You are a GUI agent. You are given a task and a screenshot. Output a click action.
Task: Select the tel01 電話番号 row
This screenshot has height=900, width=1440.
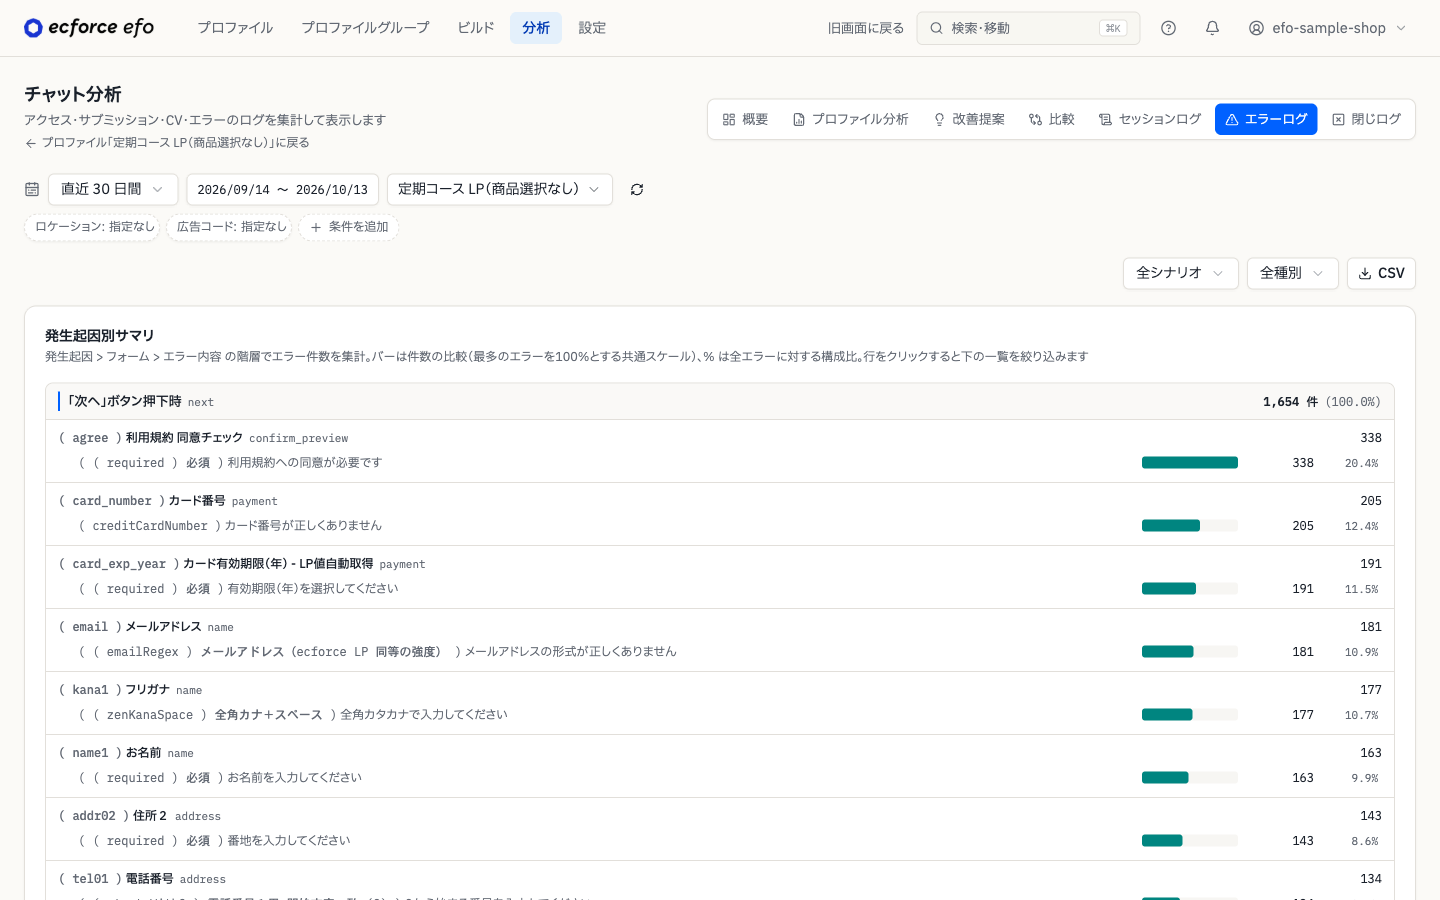(720, 881)
